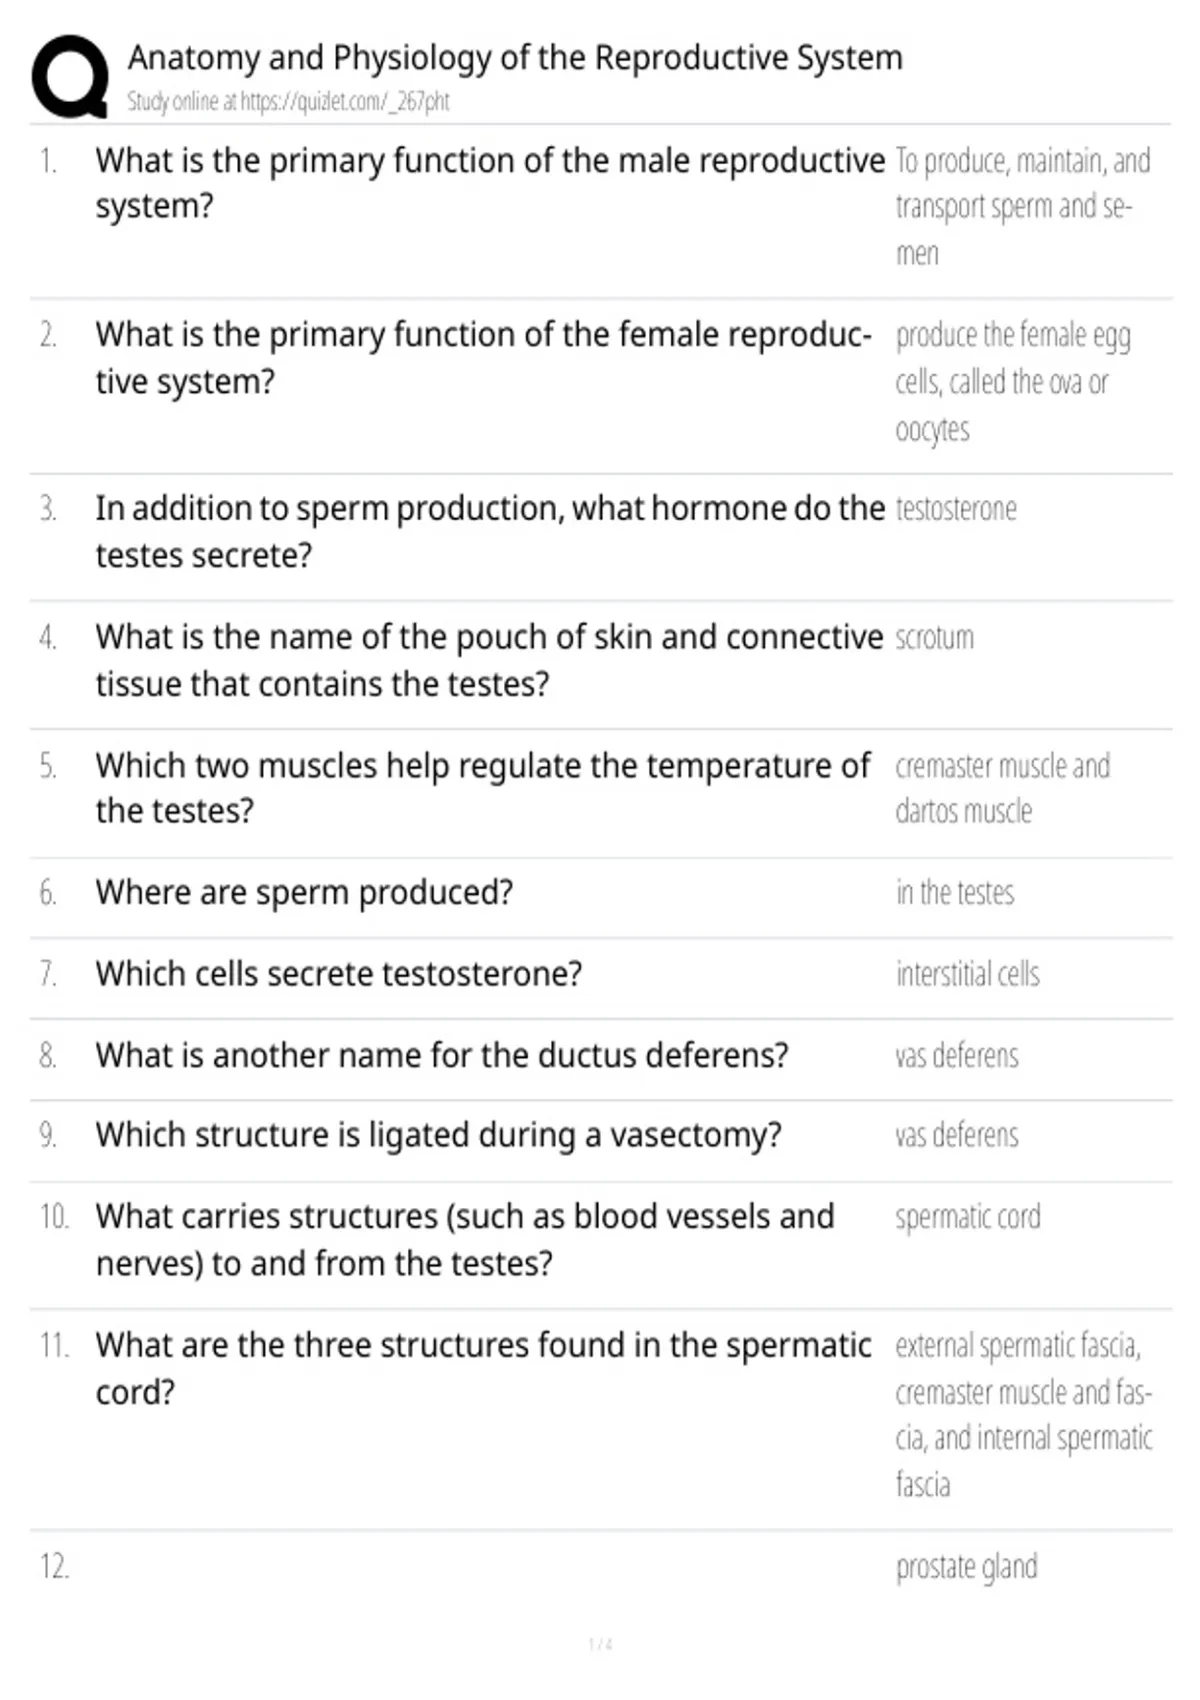Viewport: 1200px width, 1700px height.
Task: Click the vasectomy question text
Action: click(438, 1136)
